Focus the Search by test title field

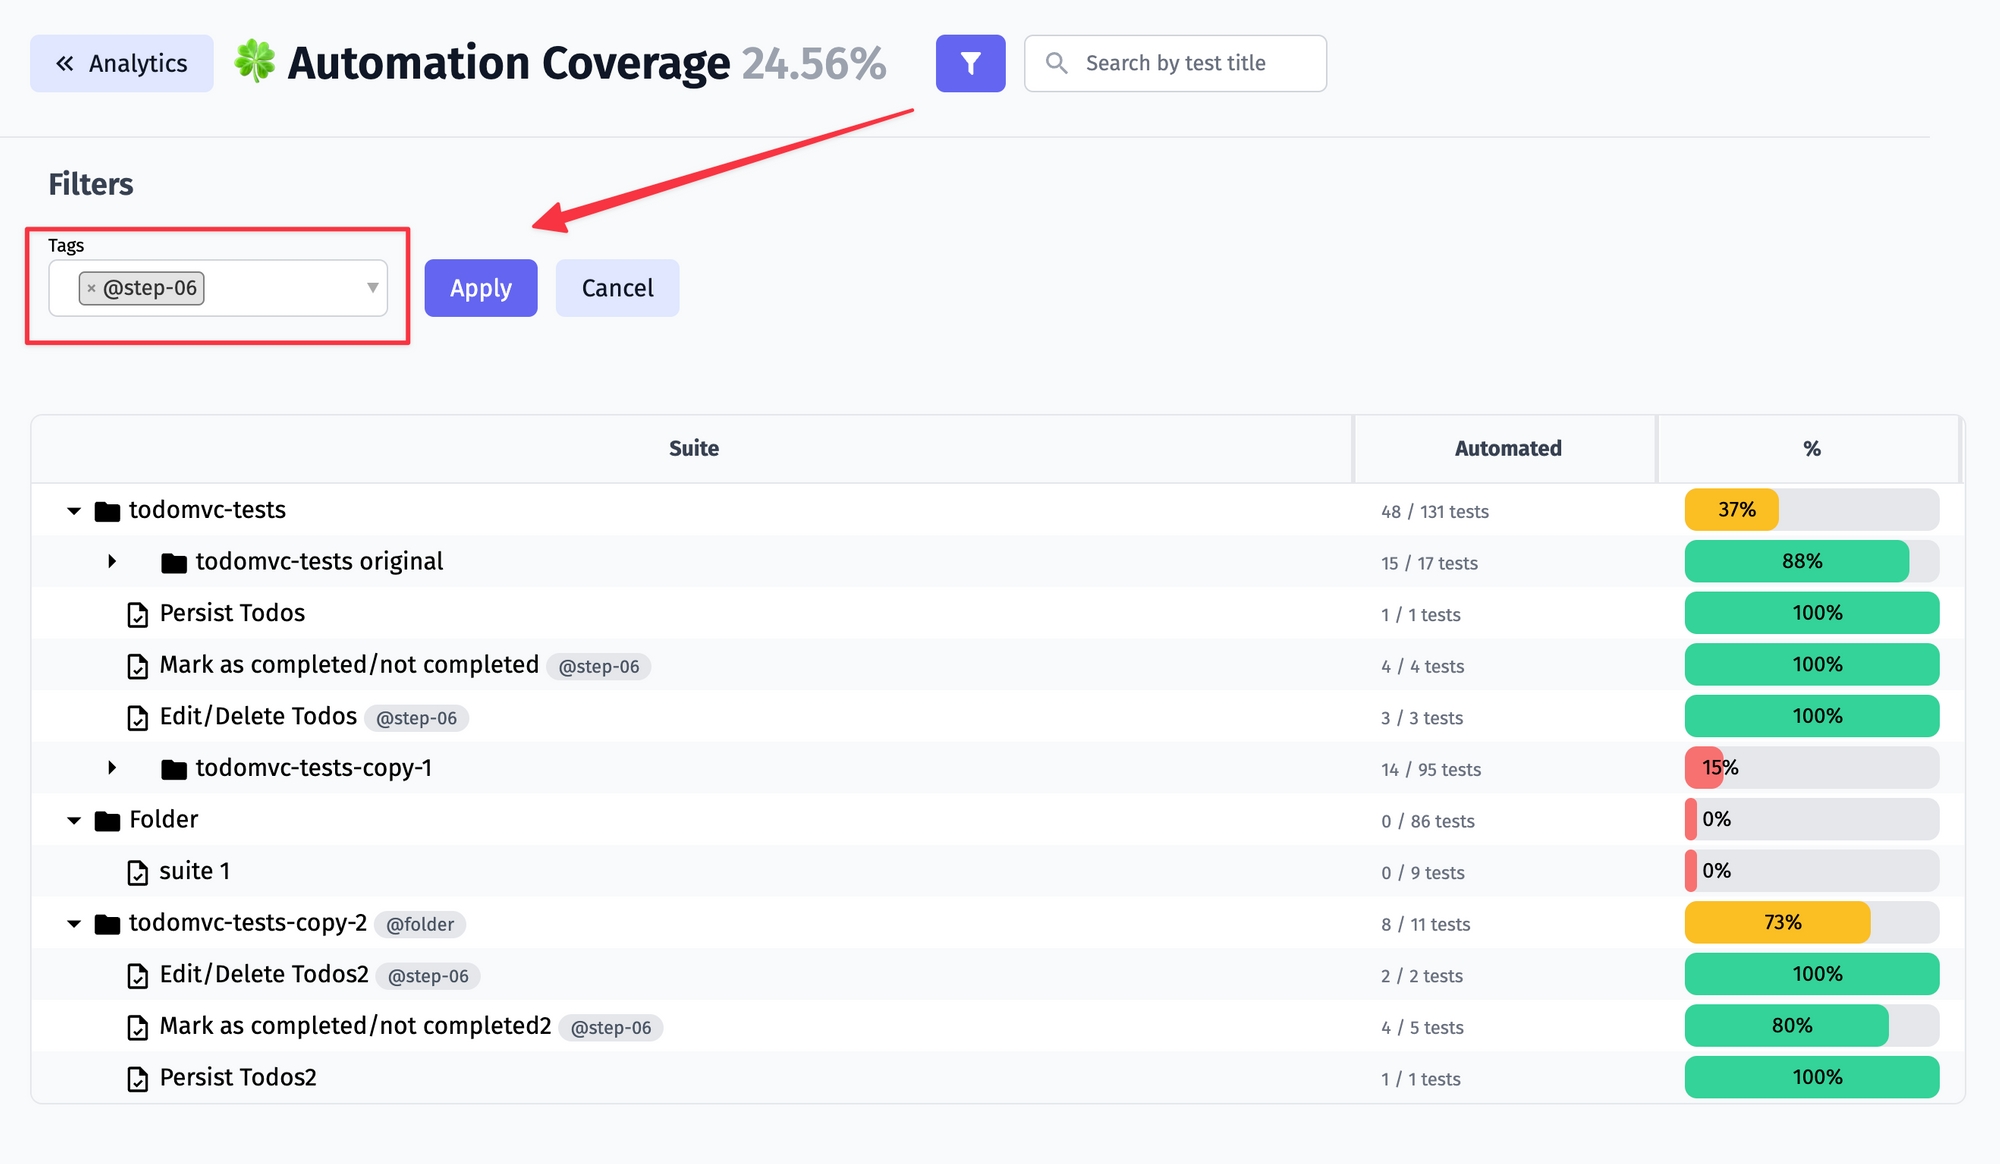click(x=1175, y=63)
